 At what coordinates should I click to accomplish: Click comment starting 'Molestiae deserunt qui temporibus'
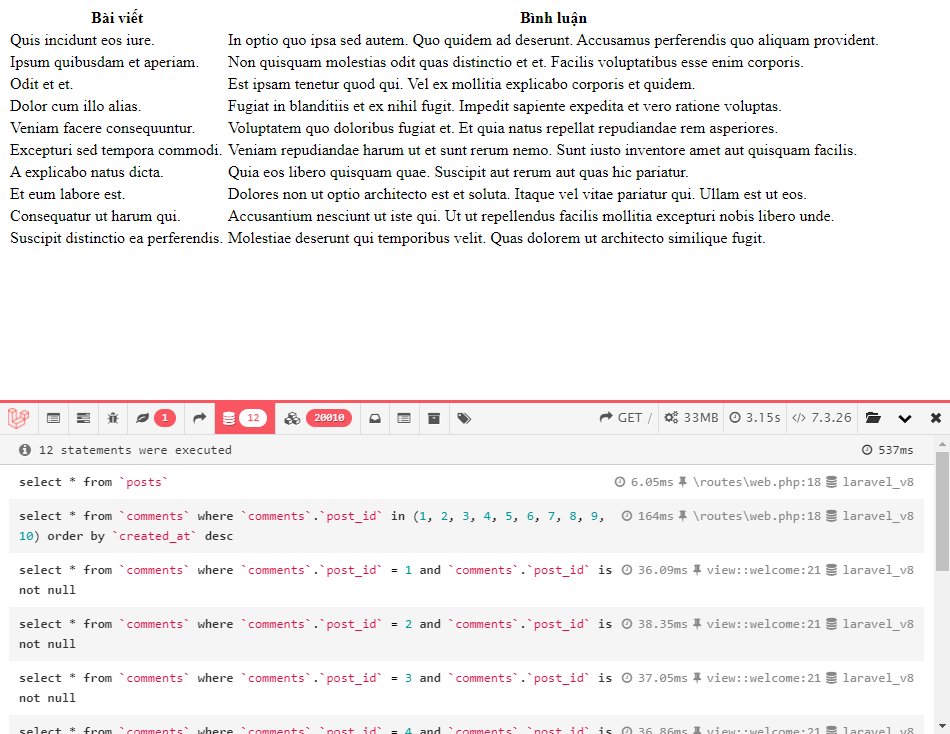(497, 238)
